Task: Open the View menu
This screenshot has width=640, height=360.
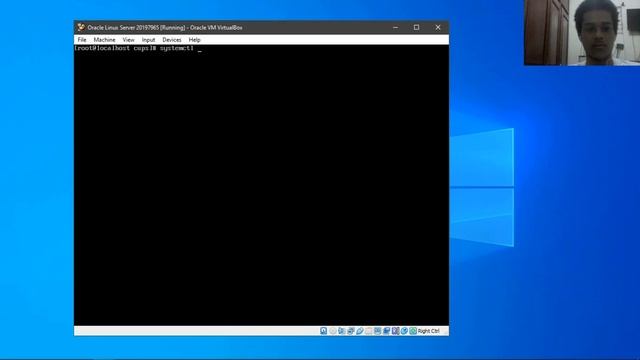Action: 128,40
